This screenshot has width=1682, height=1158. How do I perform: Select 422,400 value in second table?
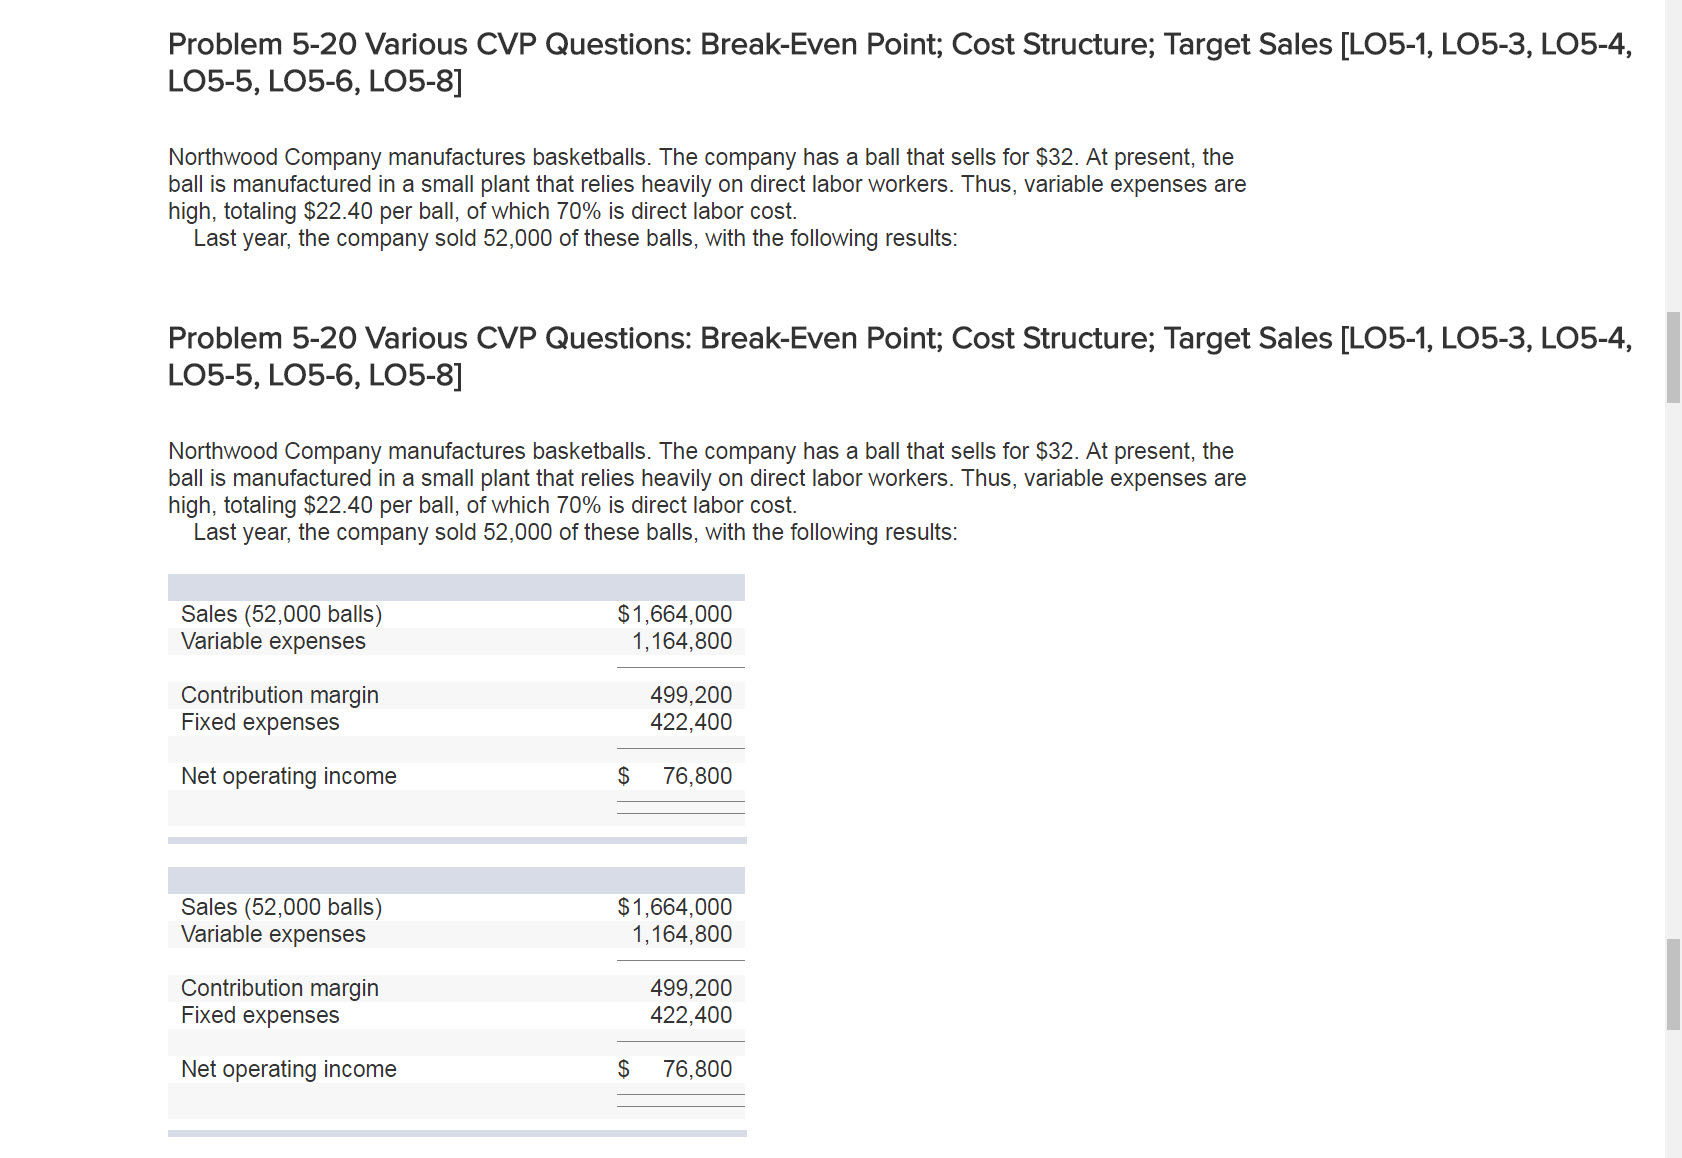[x=691, y=1015]
